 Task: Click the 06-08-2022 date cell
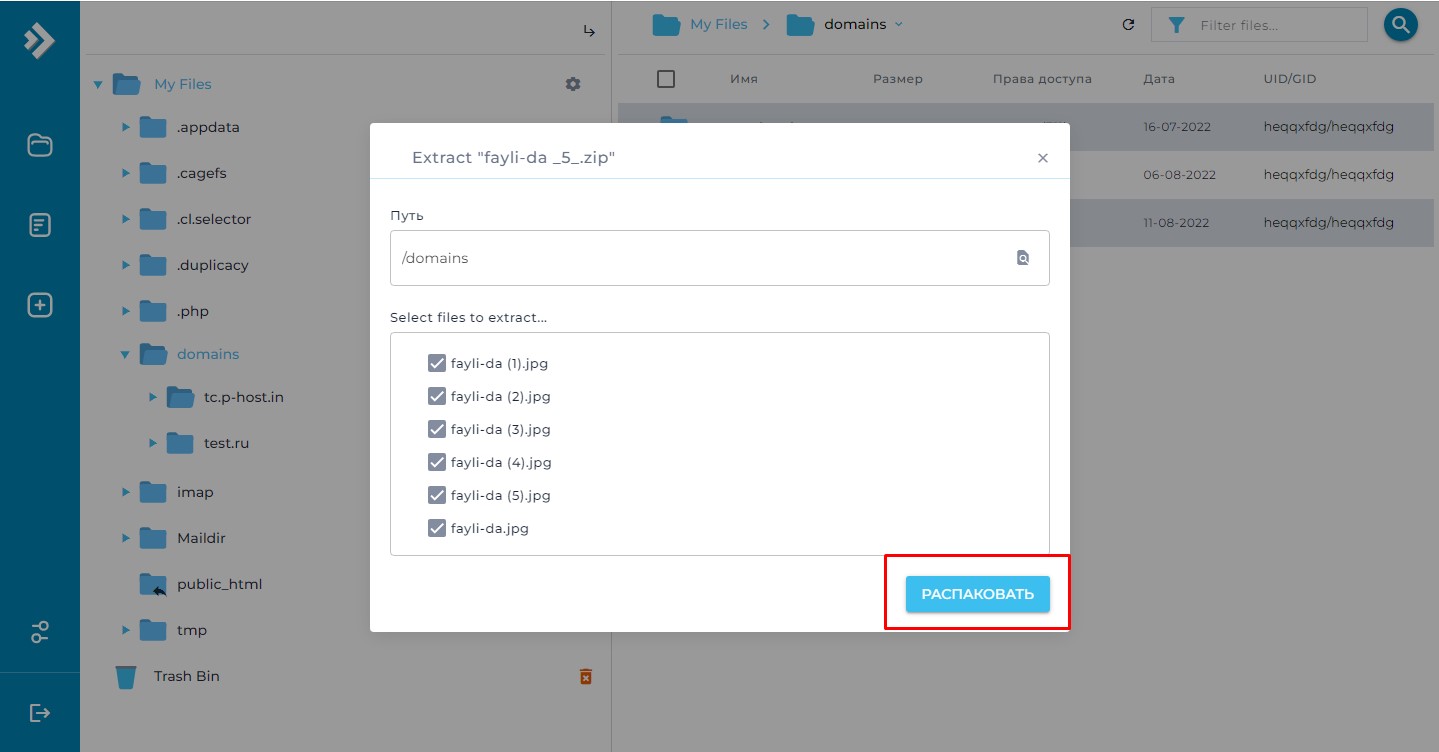tap(1179, 175)
